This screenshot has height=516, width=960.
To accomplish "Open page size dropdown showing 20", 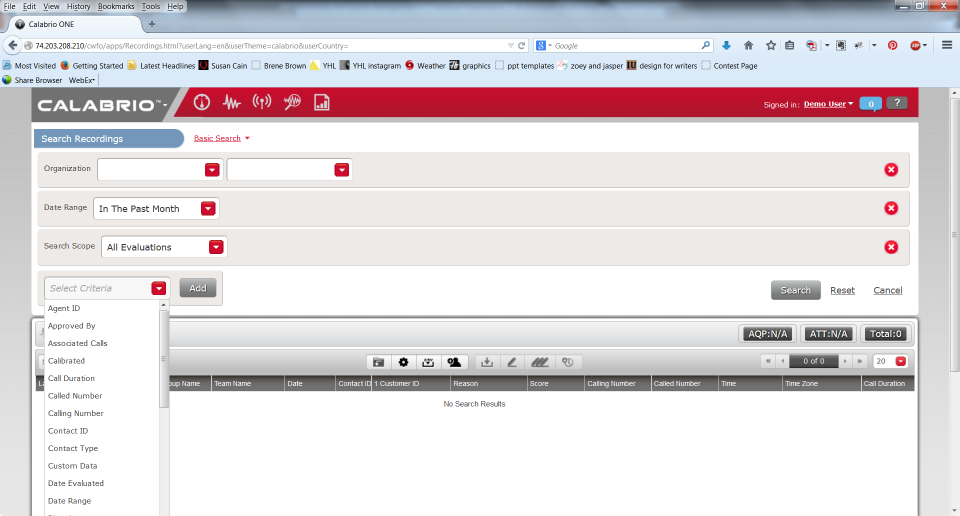I will [x=901, y=361].
